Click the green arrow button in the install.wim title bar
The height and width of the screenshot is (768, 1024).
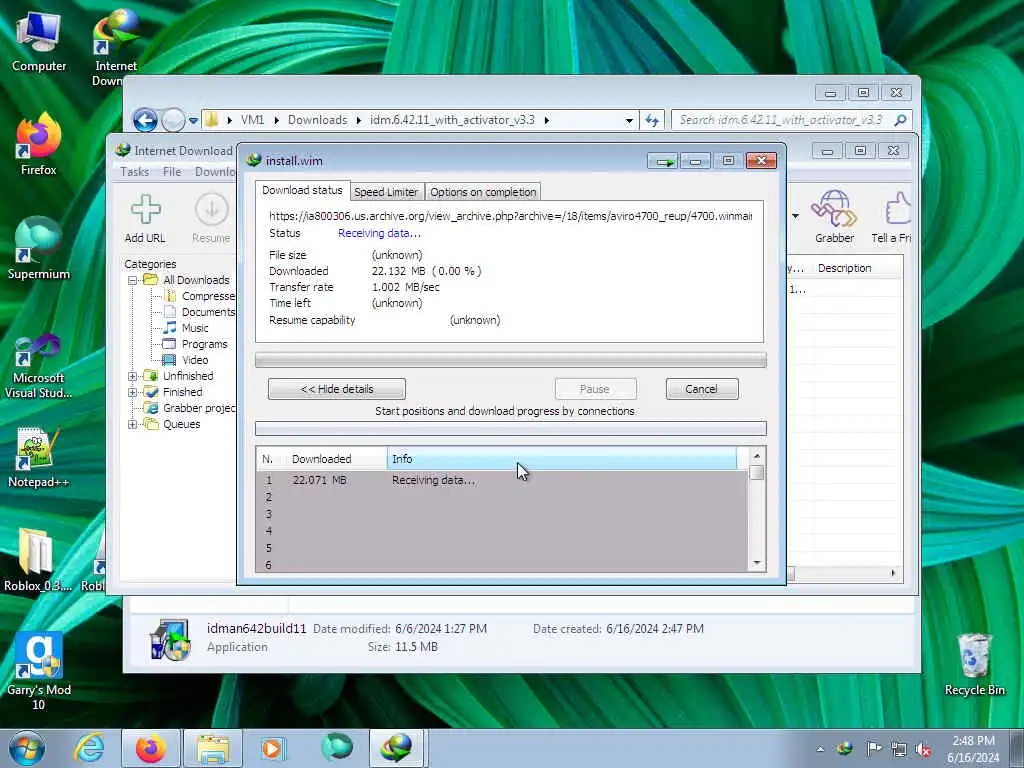(664, 161)
